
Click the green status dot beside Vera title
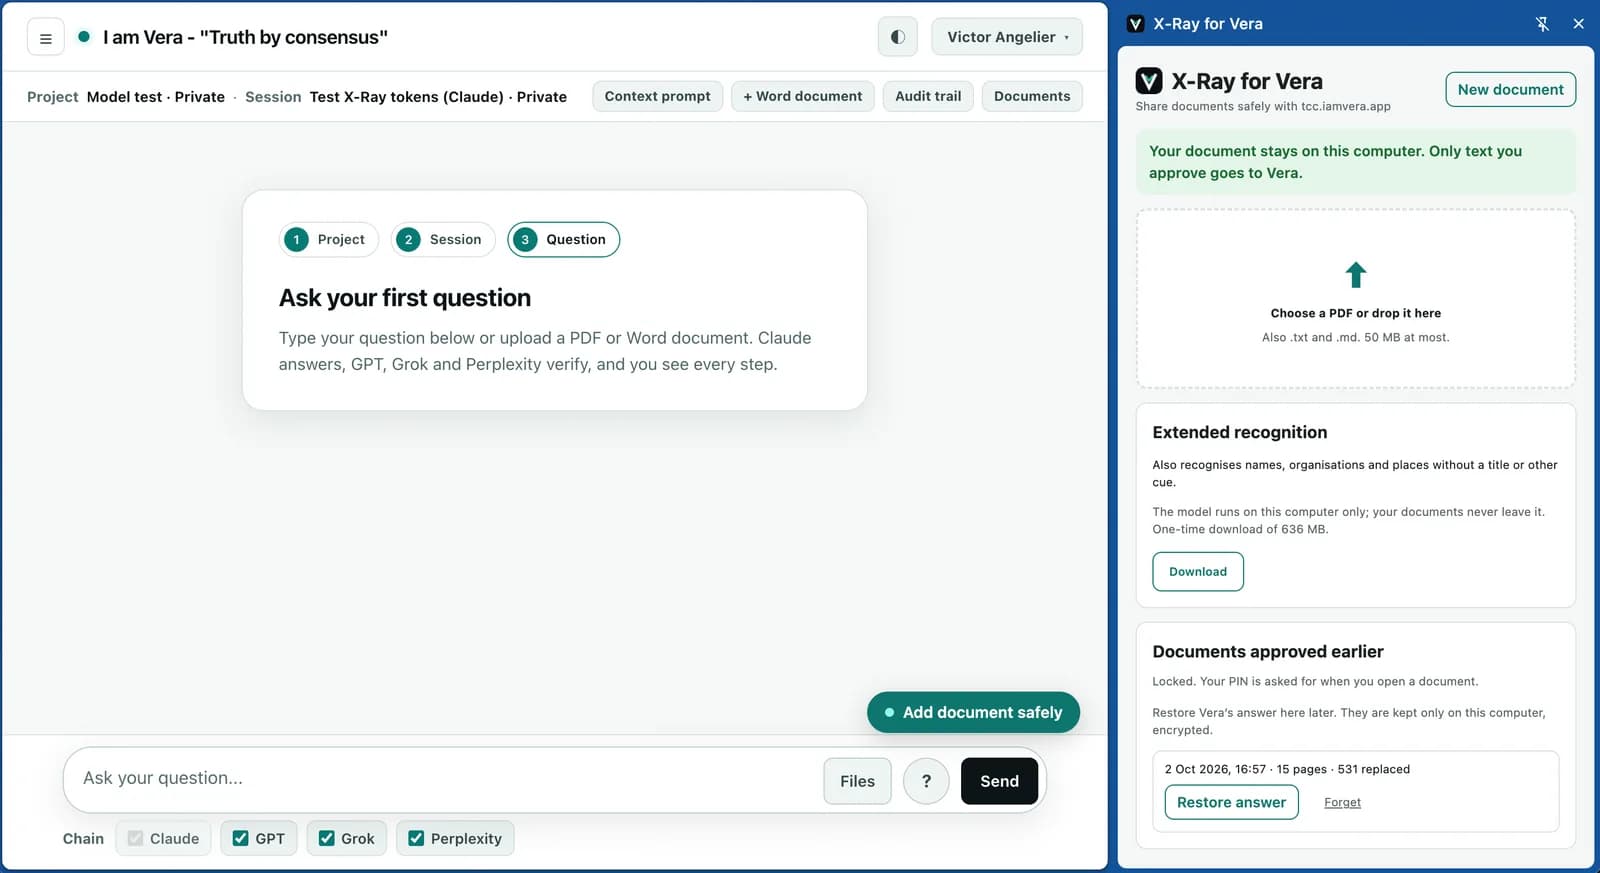(84, 37)
